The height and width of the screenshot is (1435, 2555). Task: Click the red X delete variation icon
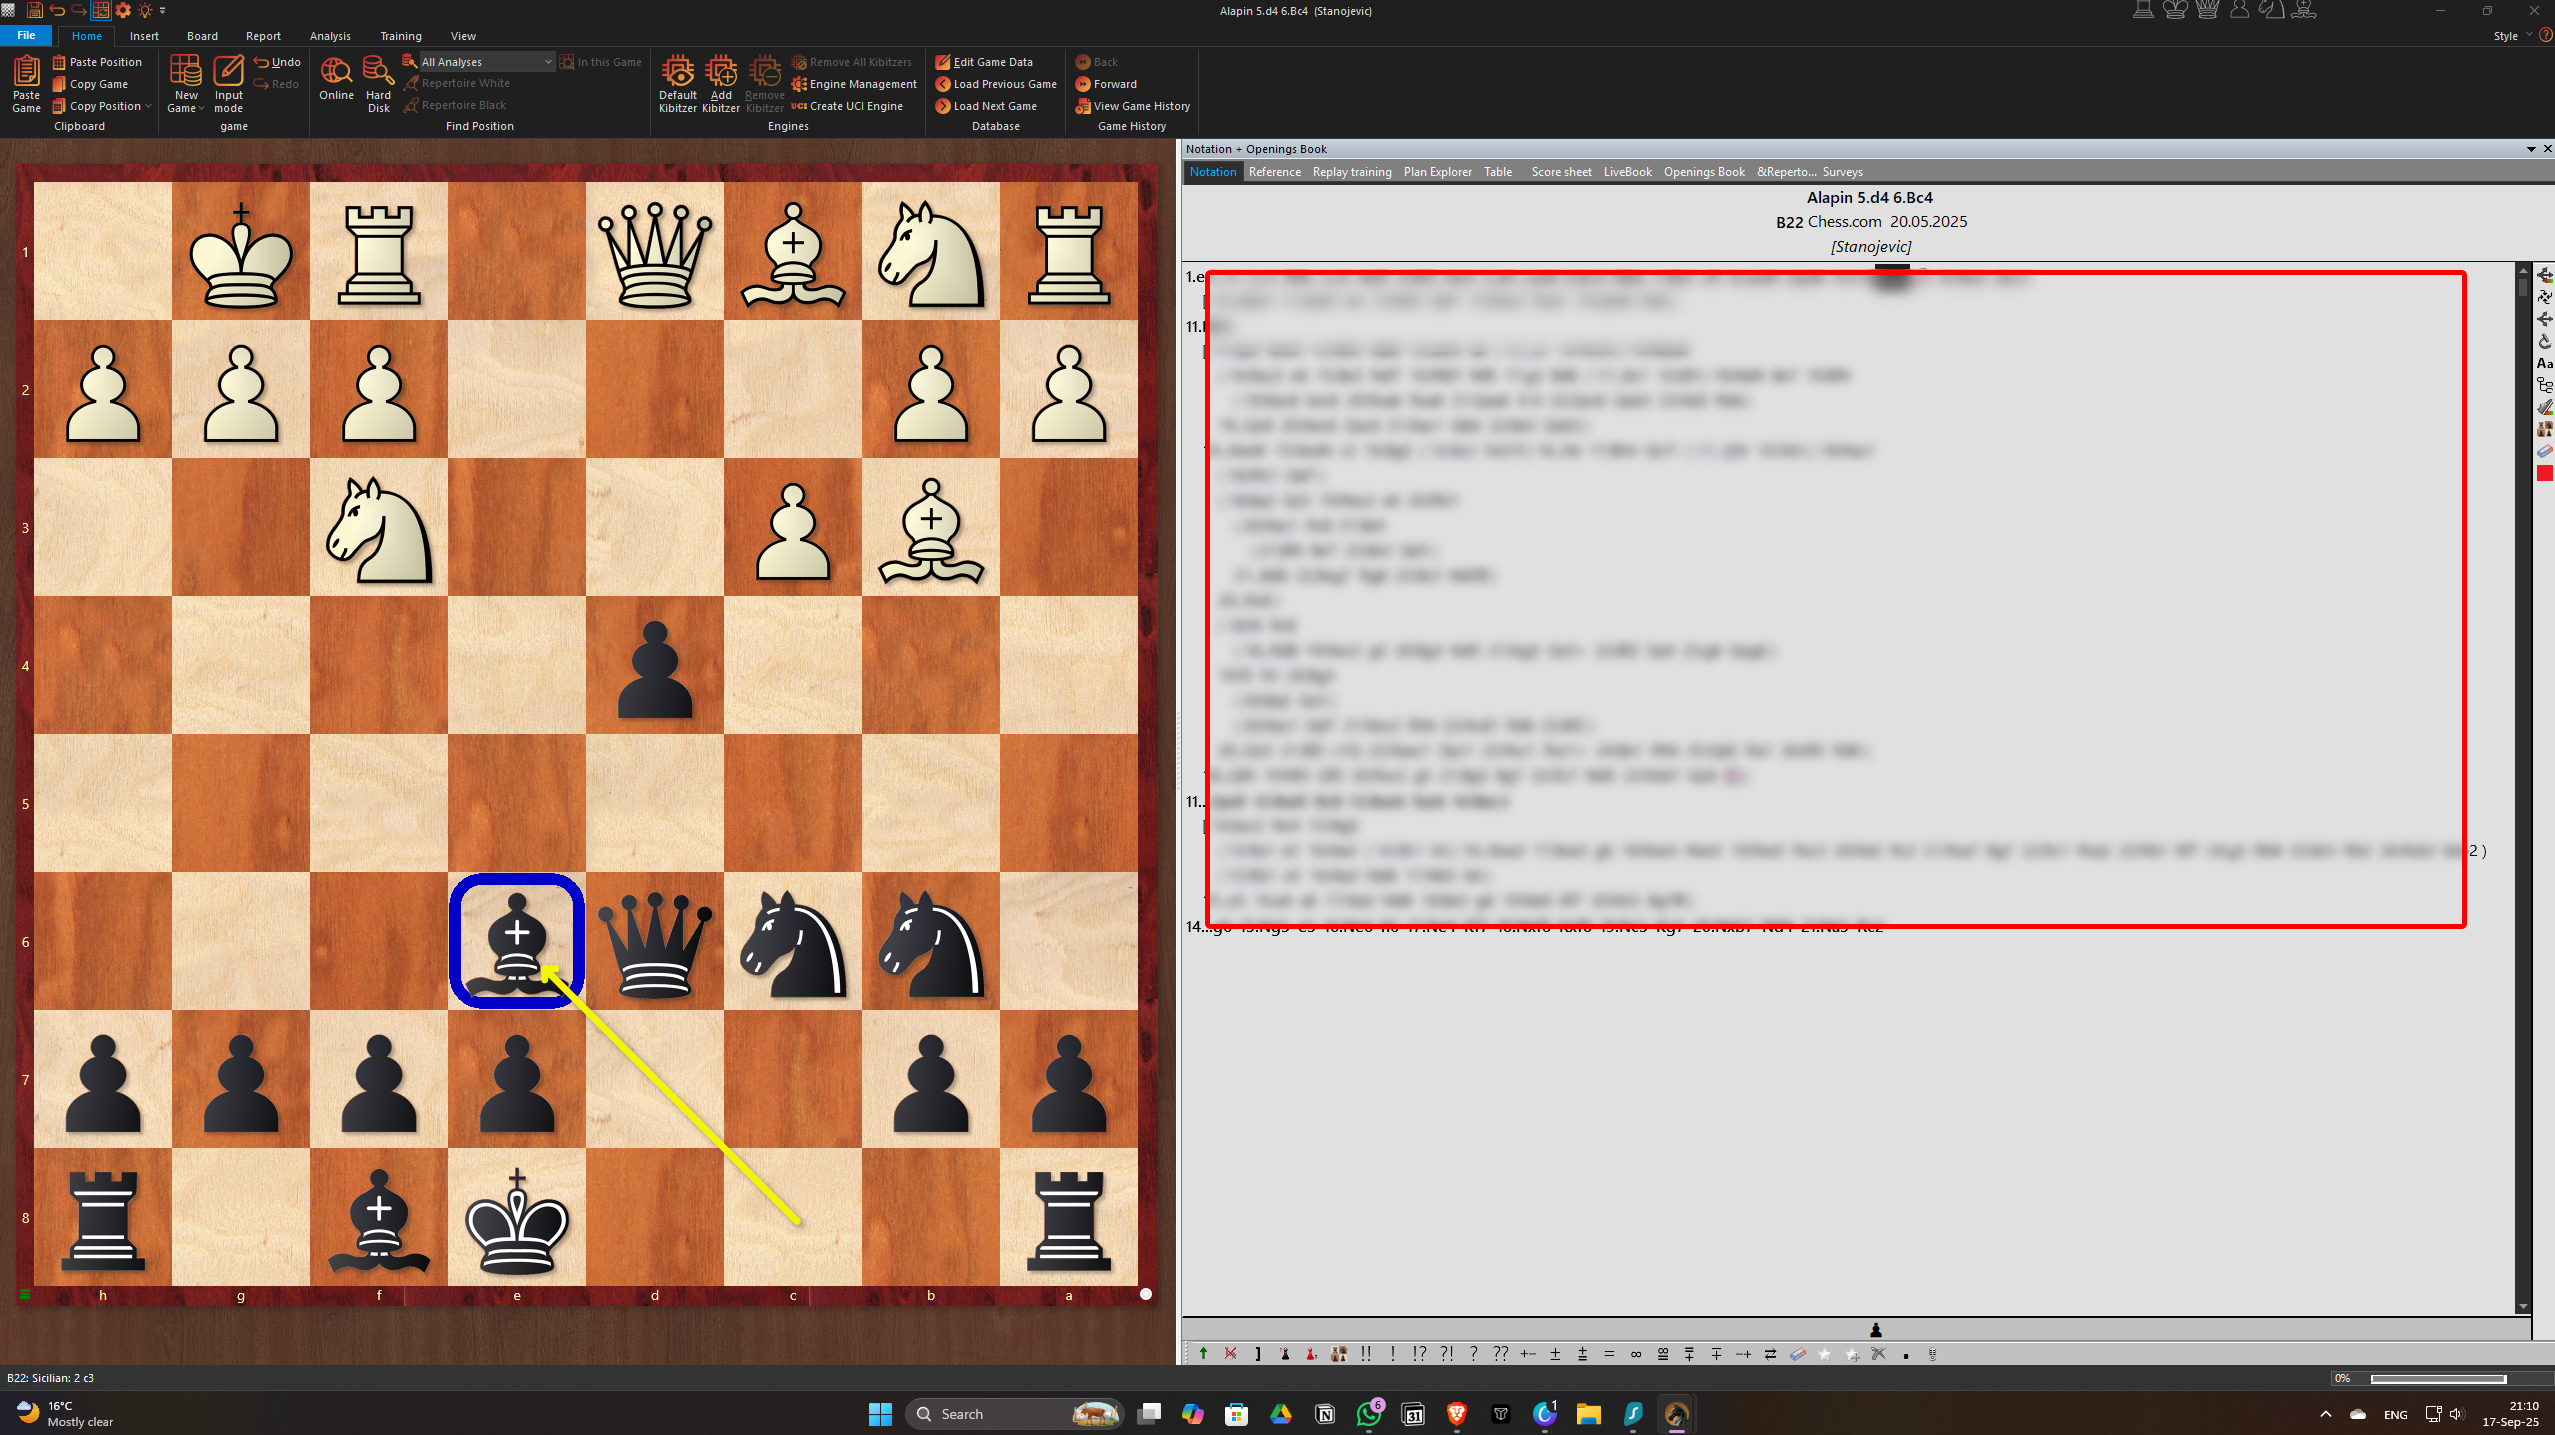point(1231,1354)
